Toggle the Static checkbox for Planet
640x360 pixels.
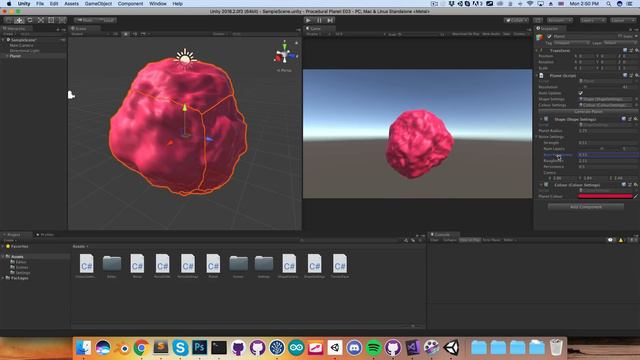(x=620, y=36)
